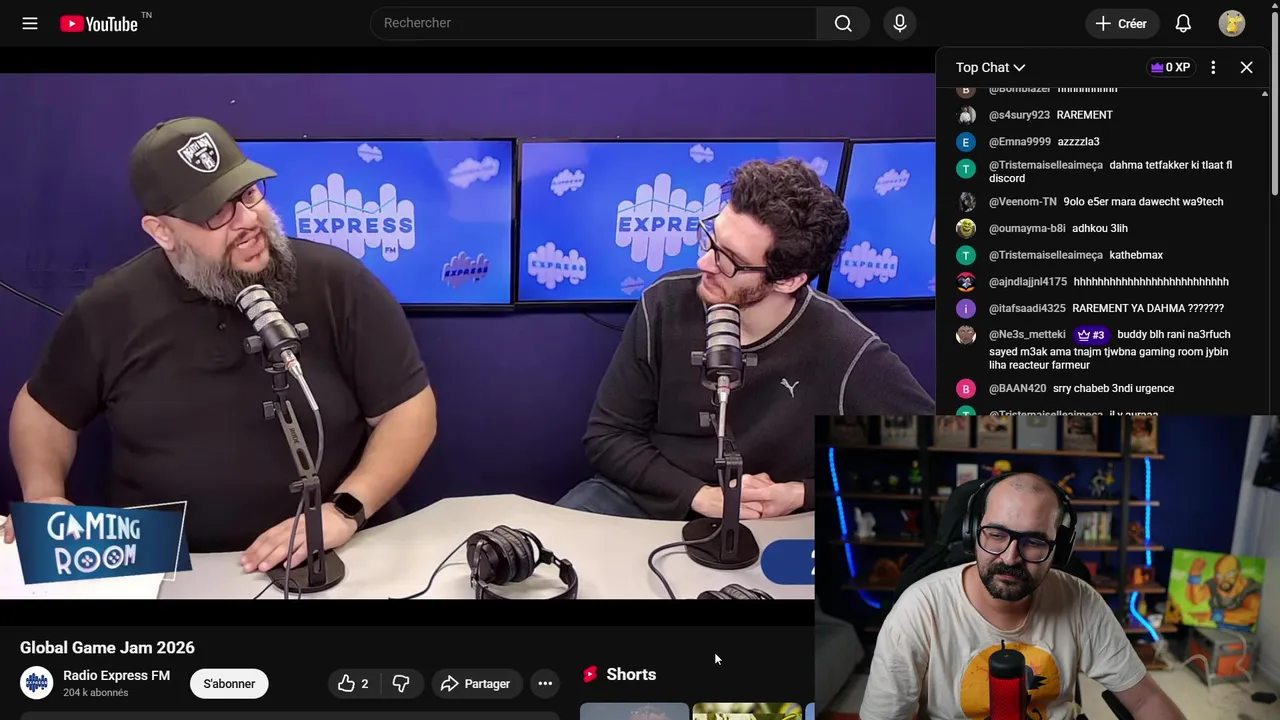Click the @itafsaadi4325 username
The width and height of the screenshot is (1280, 720).
(1027, 308)
